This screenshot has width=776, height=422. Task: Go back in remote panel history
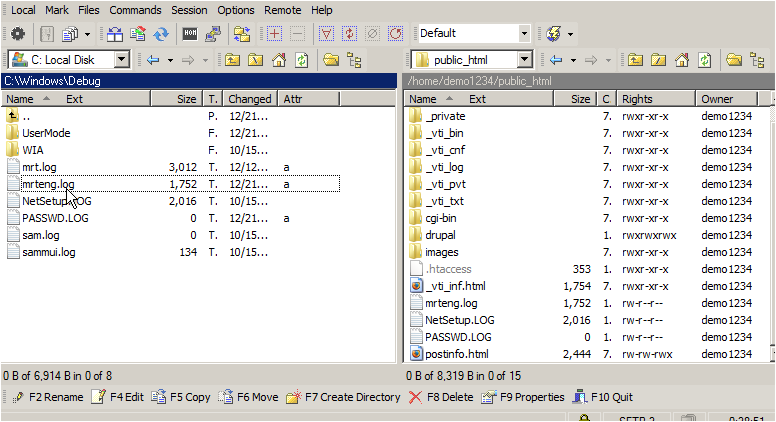pos(556,60)
